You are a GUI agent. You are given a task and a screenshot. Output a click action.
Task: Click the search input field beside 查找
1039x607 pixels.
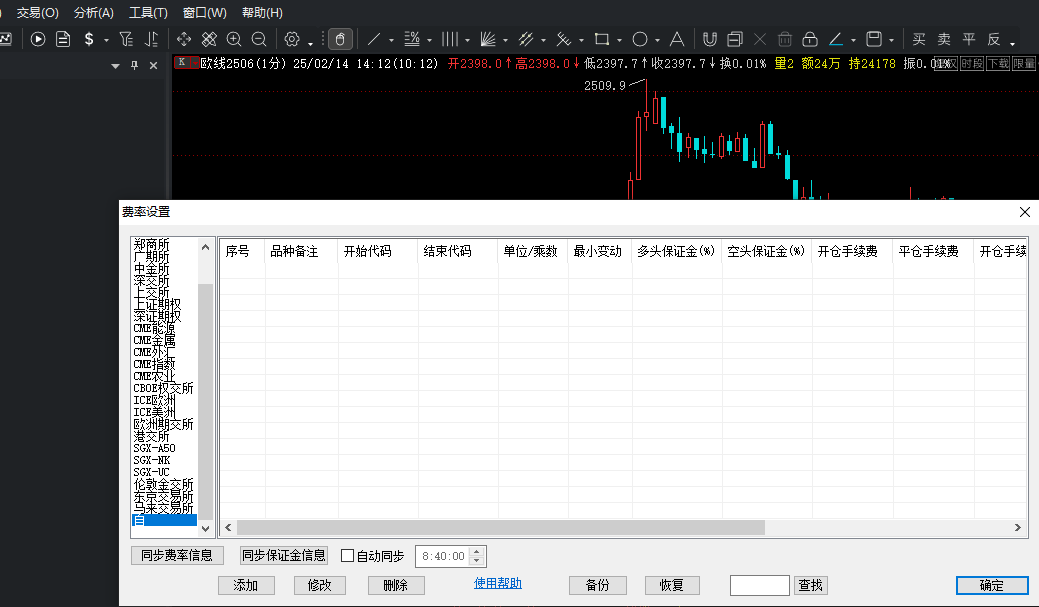point(760,585)
